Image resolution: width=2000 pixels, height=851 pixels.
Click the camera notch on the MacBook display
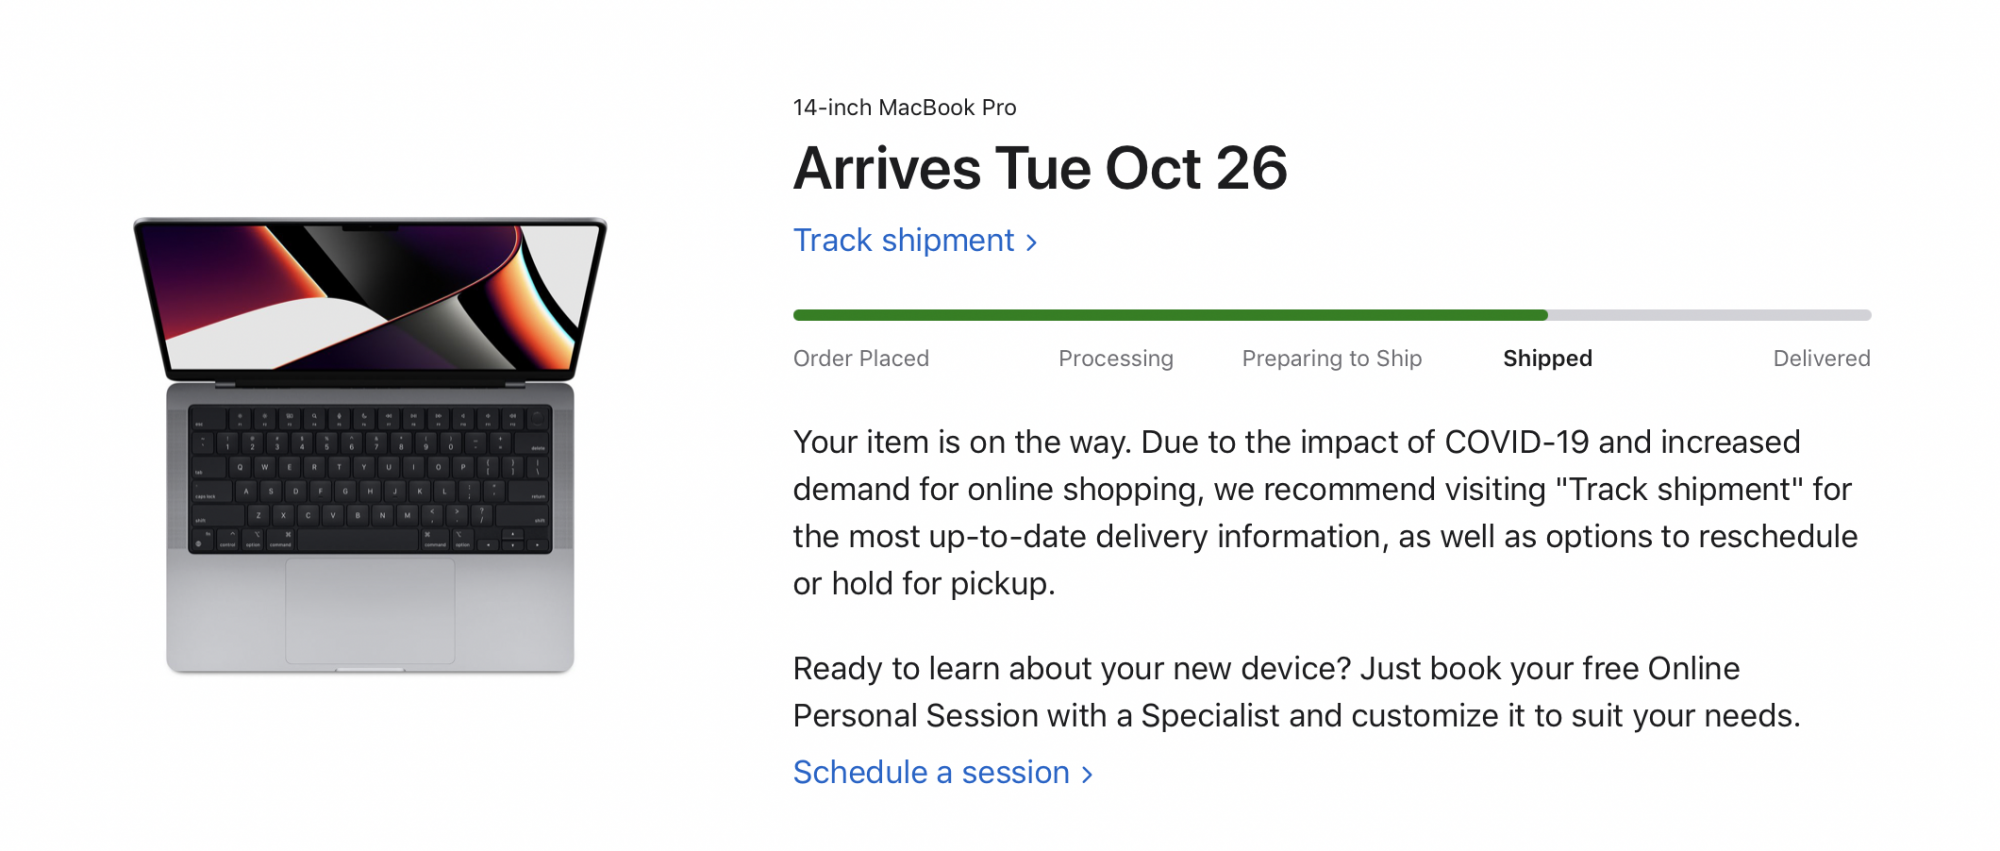click(x=370, y=228)
